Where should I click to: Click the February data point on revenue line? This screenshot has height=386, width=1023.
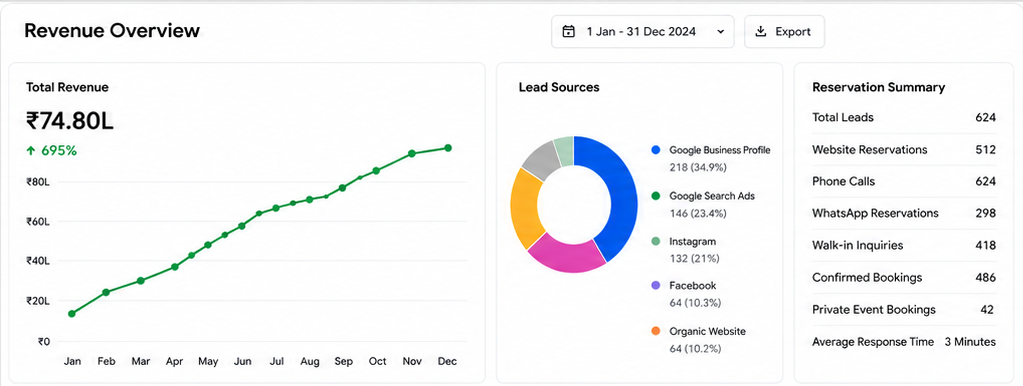[x=106, y=292]
